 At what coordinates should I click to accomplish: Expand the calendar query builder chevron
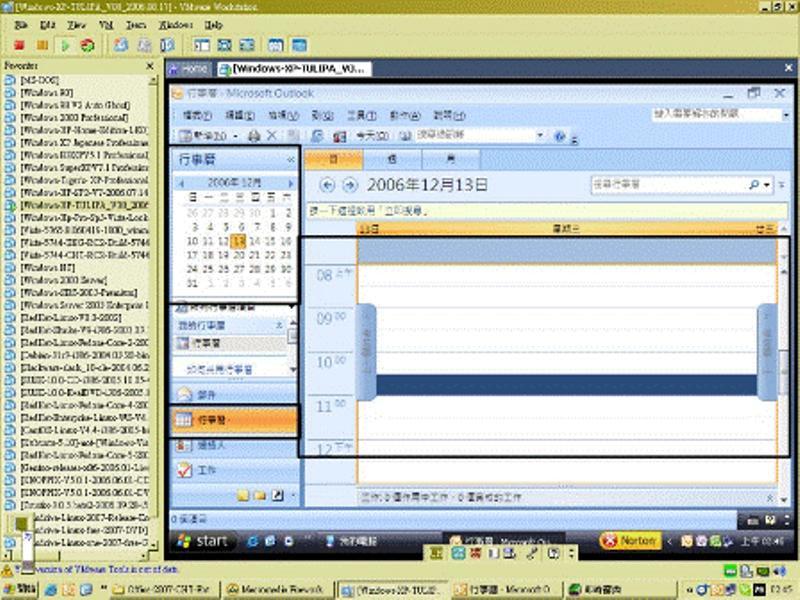pos(781,185)
